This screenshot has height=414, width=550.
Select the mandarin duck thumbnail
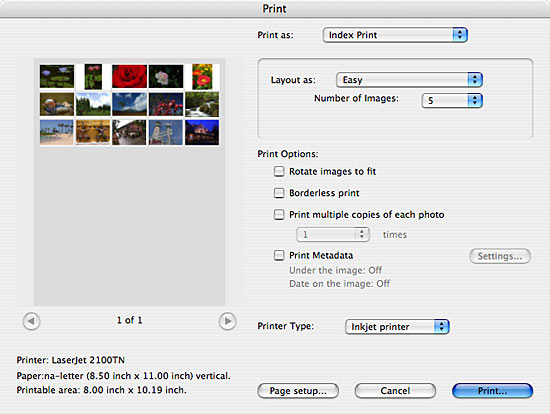click(57, 104)
